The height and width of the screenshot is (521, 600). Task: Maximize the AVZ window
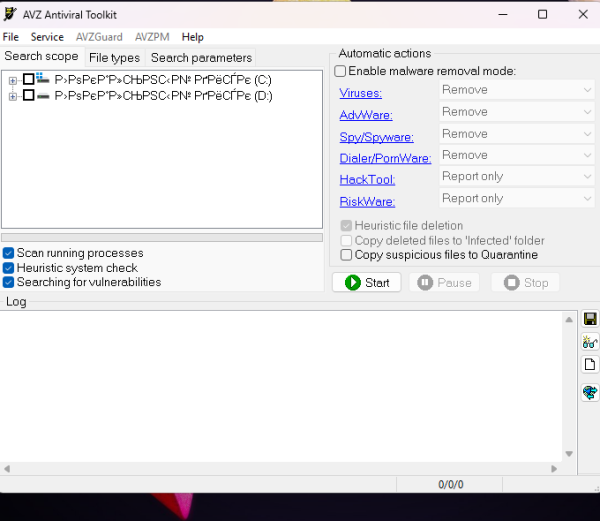[x=542, y=15]
